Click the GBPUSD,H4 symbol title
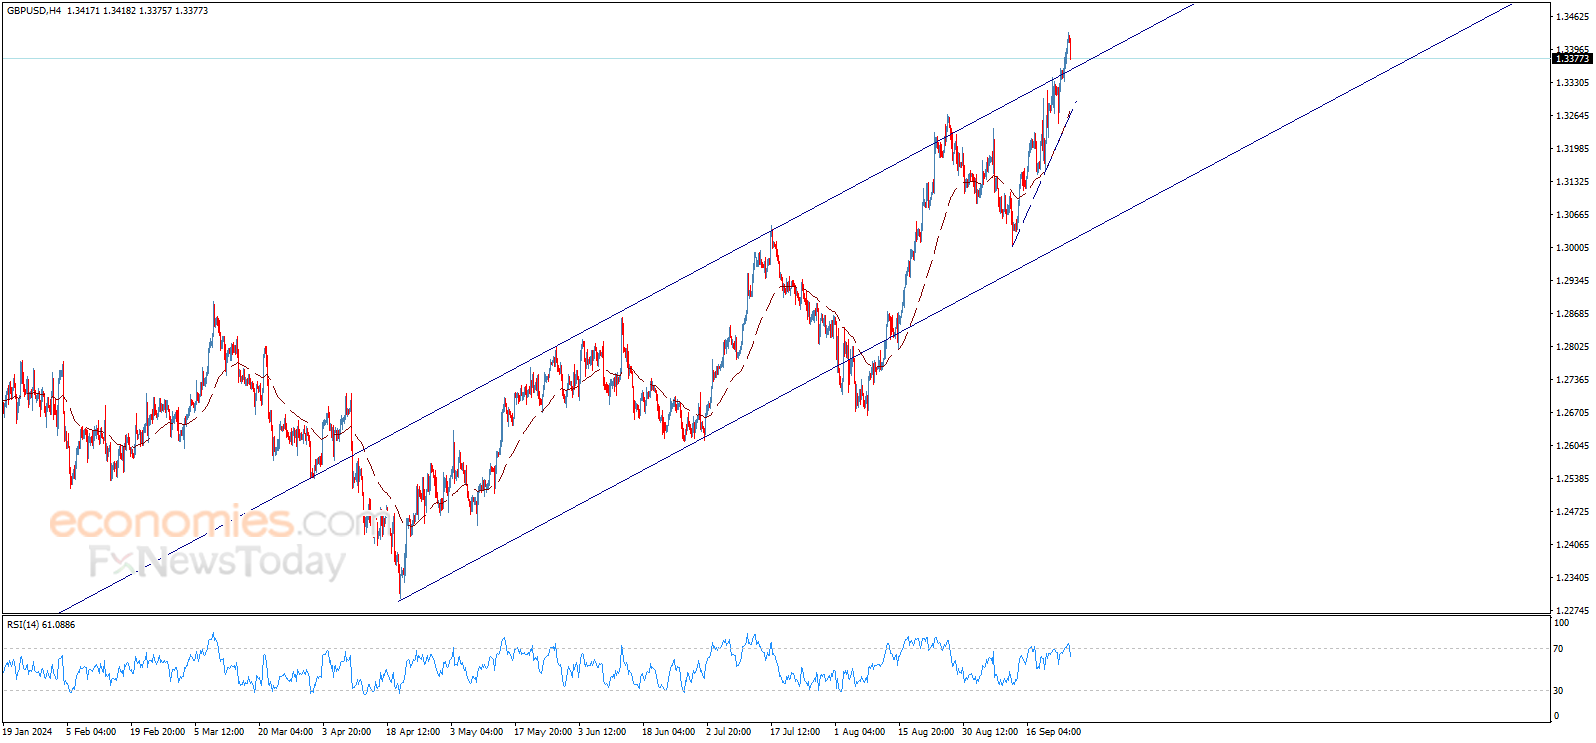The image size is (1596, 743). click(34, 11)
